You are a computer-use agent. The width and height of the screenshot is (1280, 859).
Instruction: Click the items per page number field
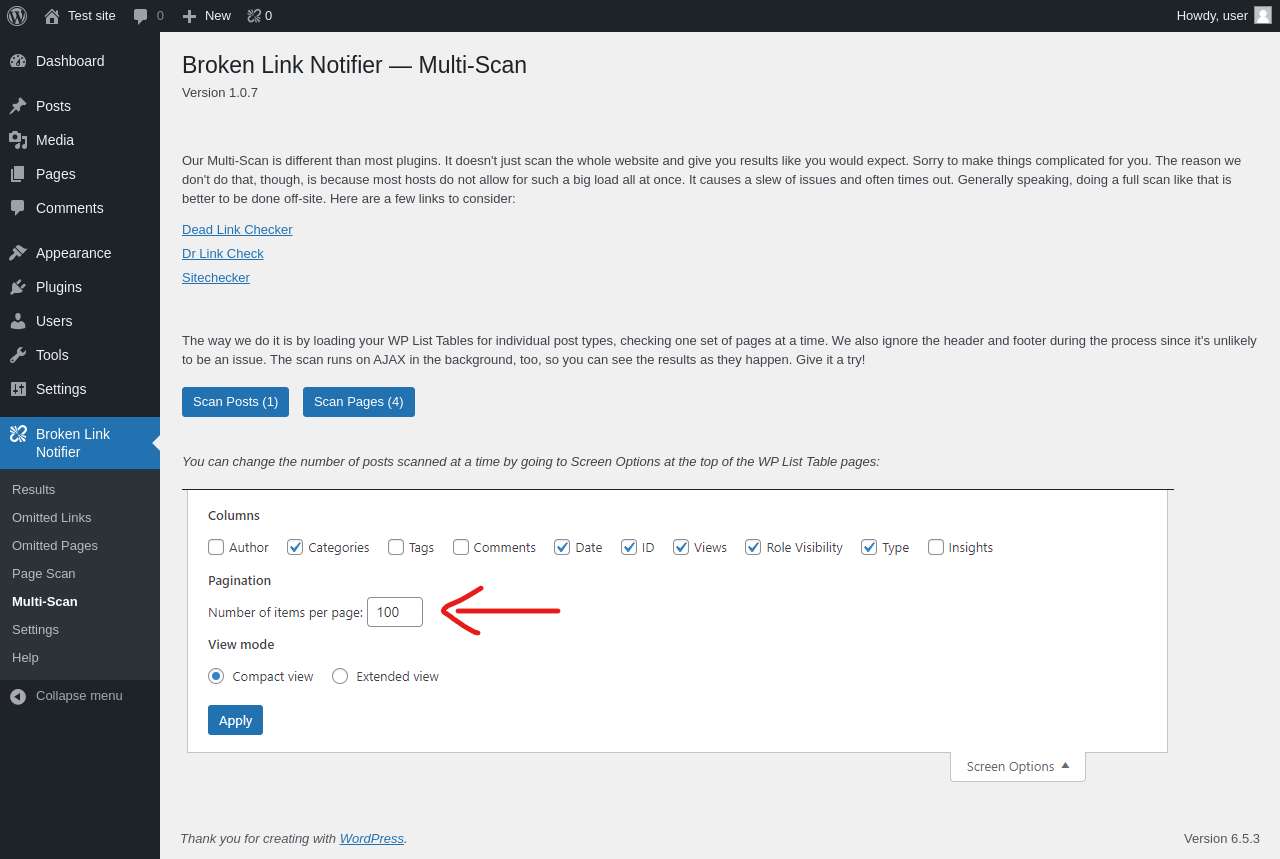394,612
